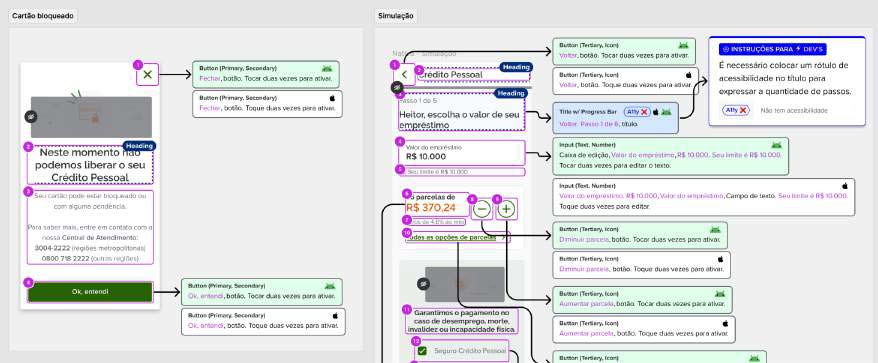
Task: Click the Android icon in the Voltar annotation
Action: pos(683,45)
